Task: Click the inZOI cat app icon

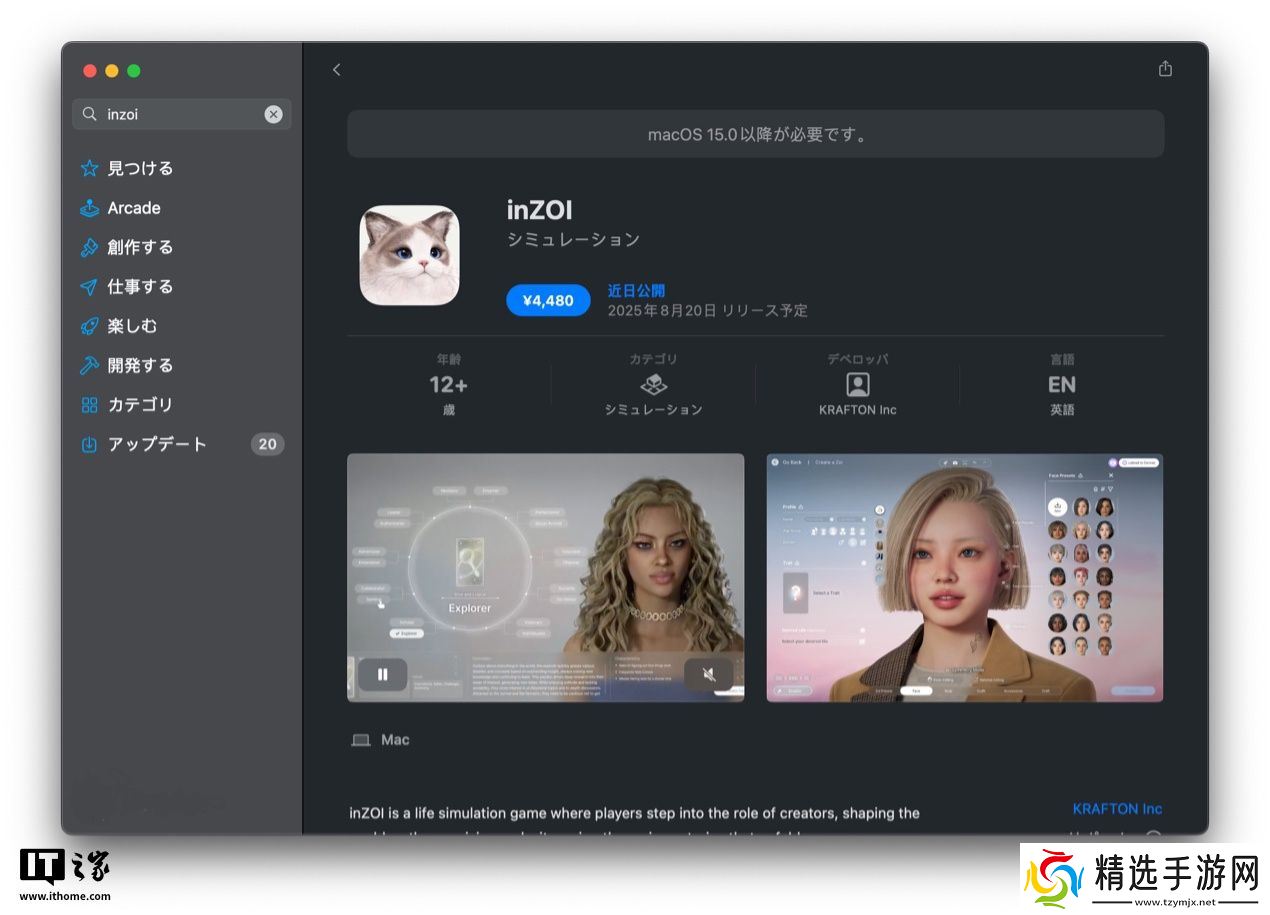Action: (409, 255)
